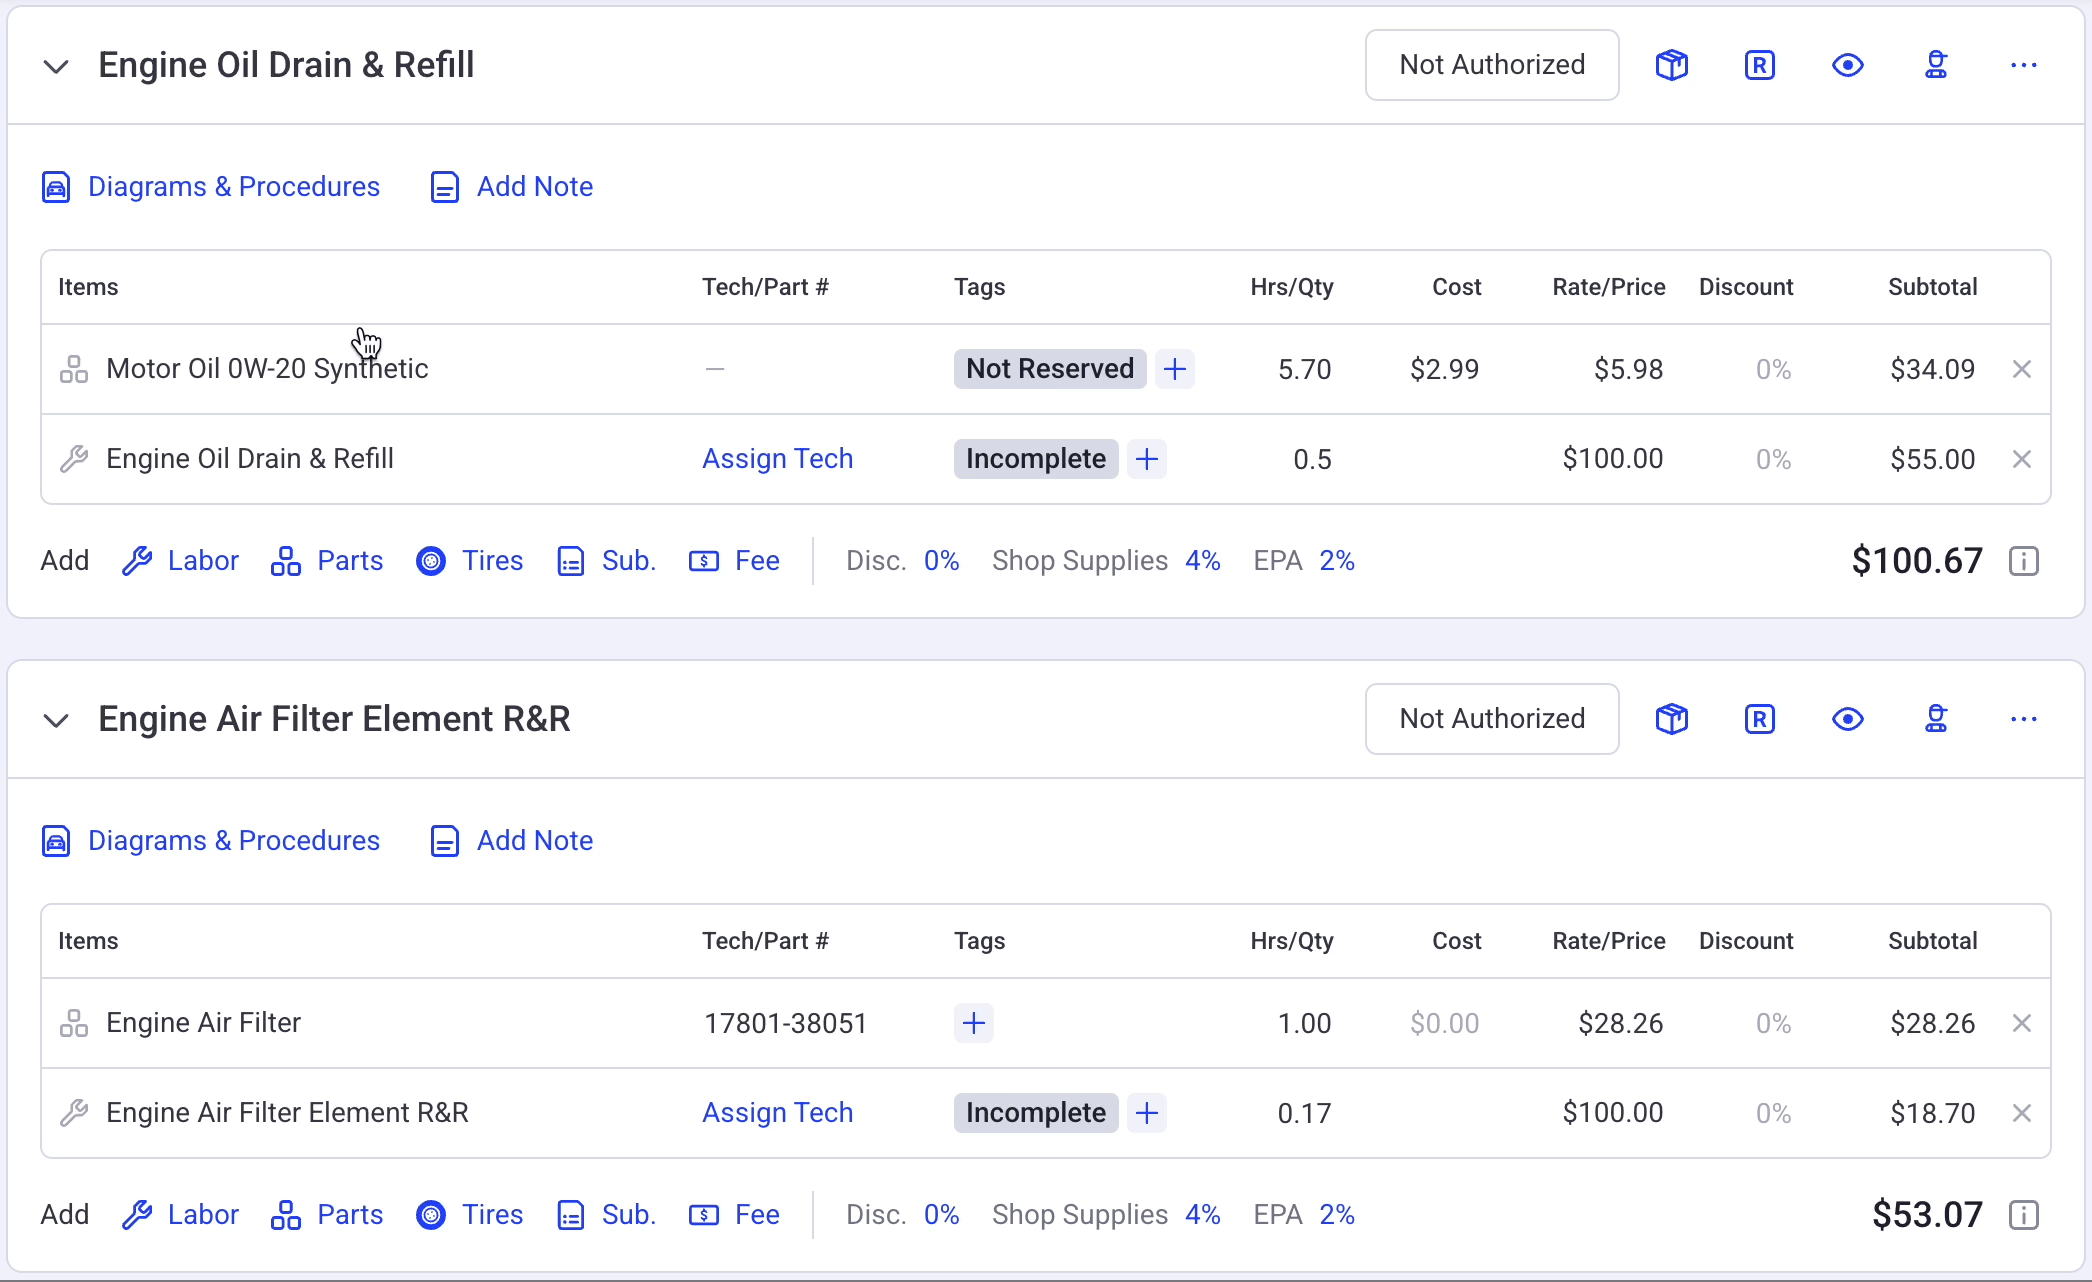Image resolution: width=2092 pixels, height=1282 pixels.
Task: Collapse Engine Oil Drain & Refill section
Action: tap(56, 66)
